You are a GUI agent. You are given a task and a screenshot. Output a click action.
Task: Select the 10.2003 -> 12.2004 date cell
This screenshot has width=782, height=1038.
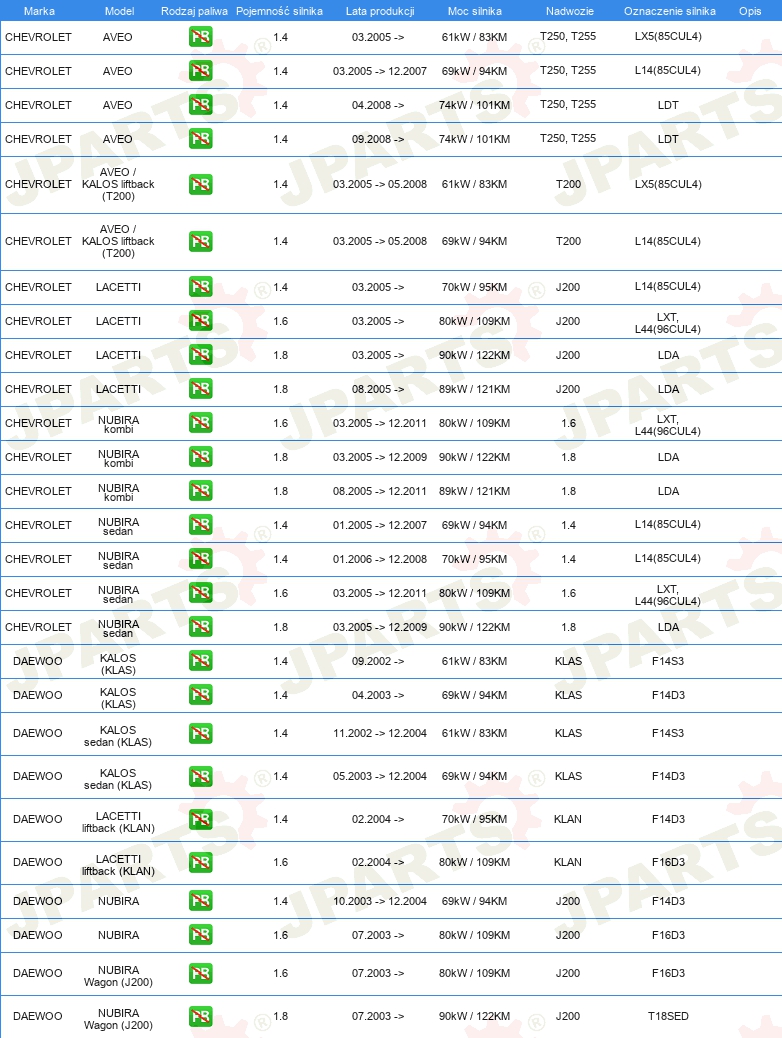(x=379, y=901)
